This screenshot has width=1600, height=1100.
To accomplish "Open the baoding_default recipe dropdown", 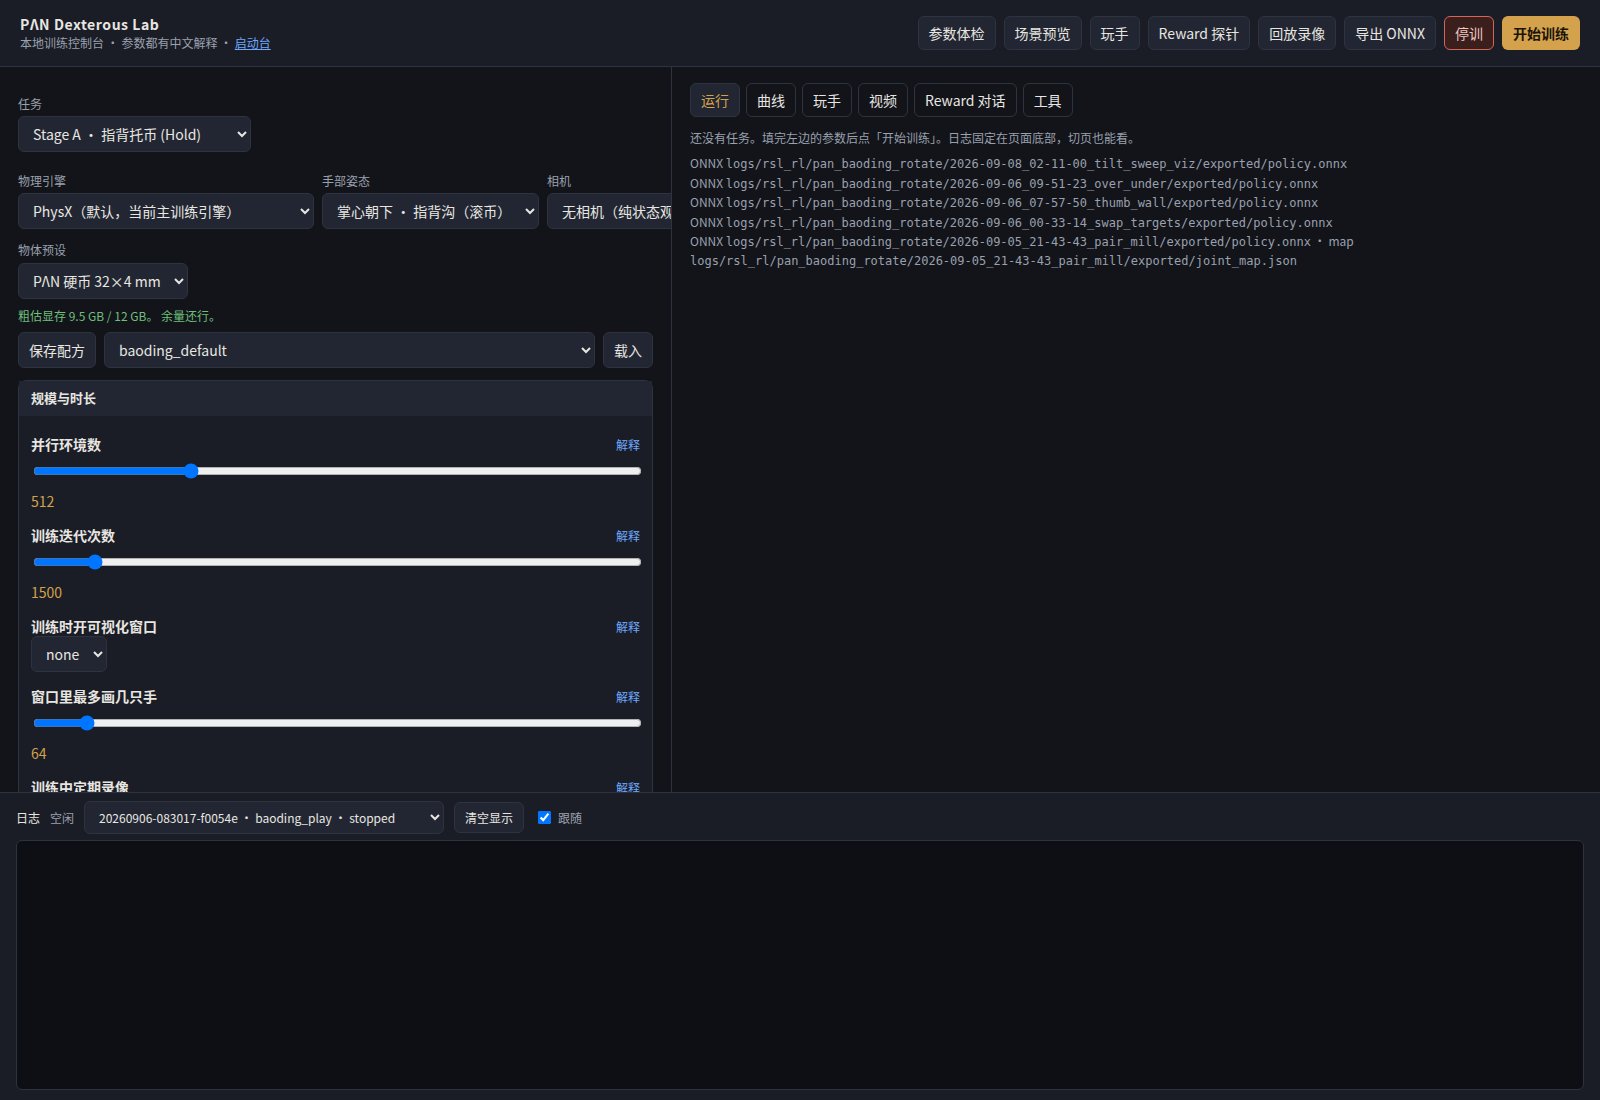I will coord(349,350).
